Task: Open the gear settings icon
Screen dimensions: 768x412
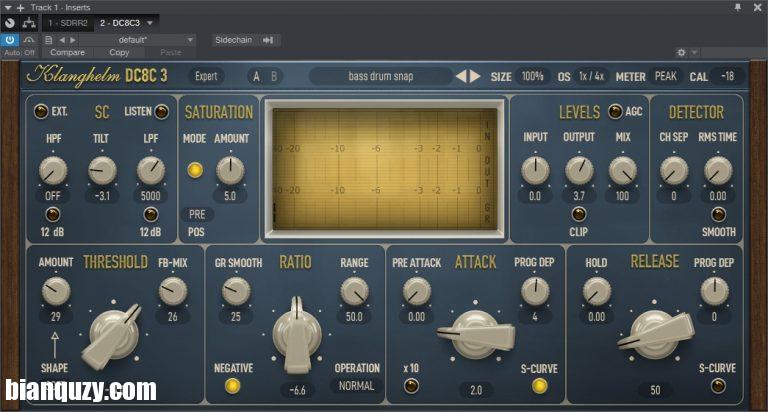Action: [x=681, y=52]
